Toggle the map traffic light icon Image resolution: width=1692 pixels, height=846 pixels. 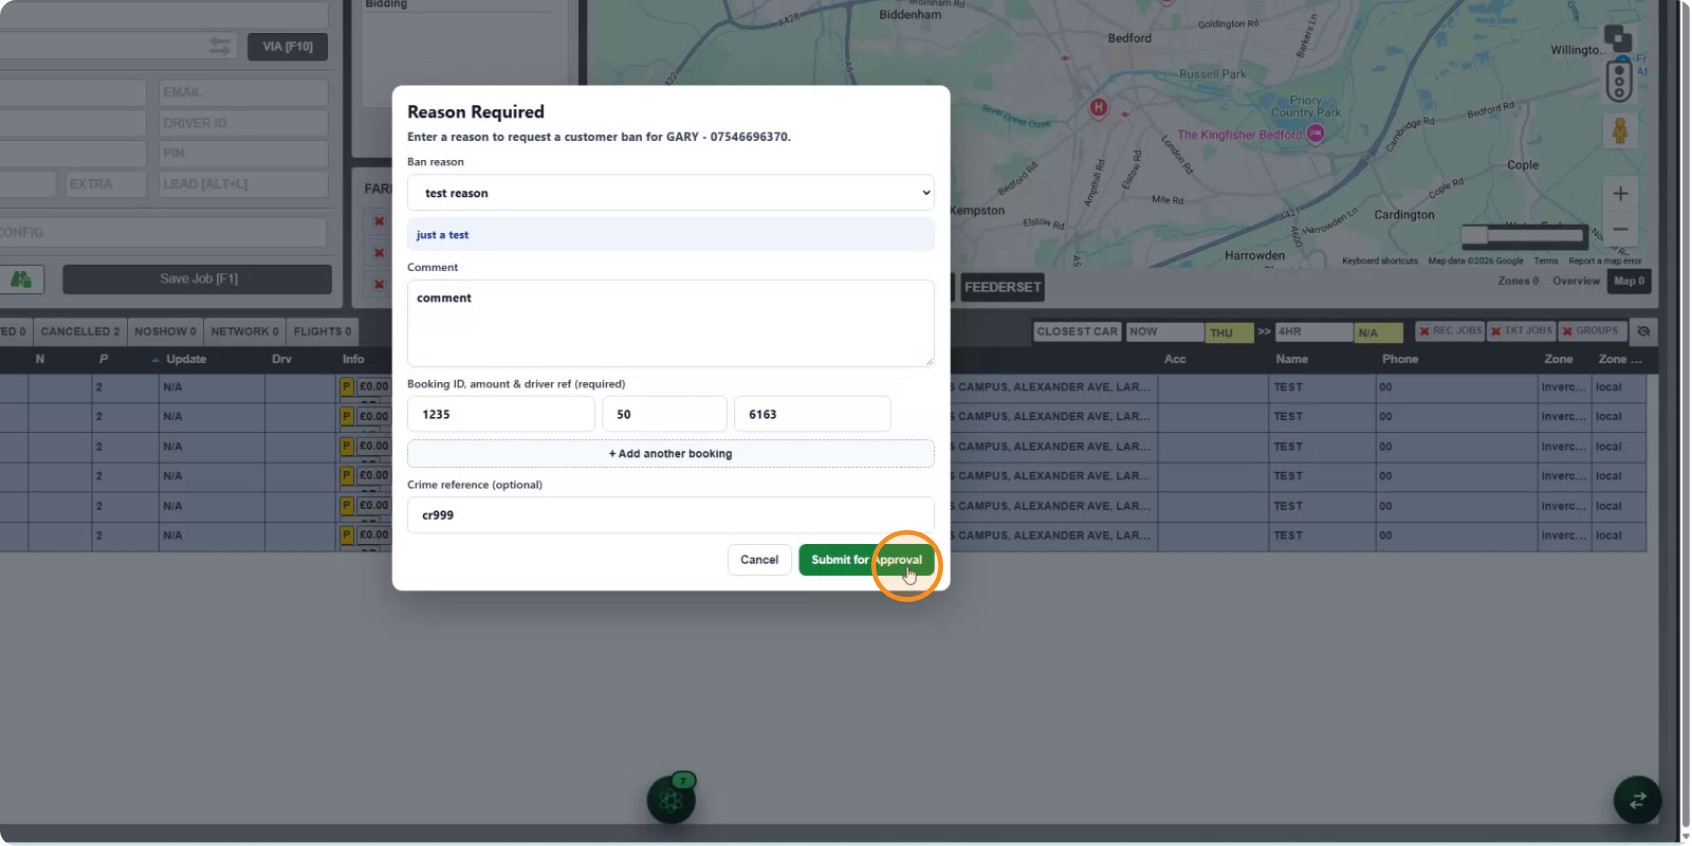click(1619, 82)
